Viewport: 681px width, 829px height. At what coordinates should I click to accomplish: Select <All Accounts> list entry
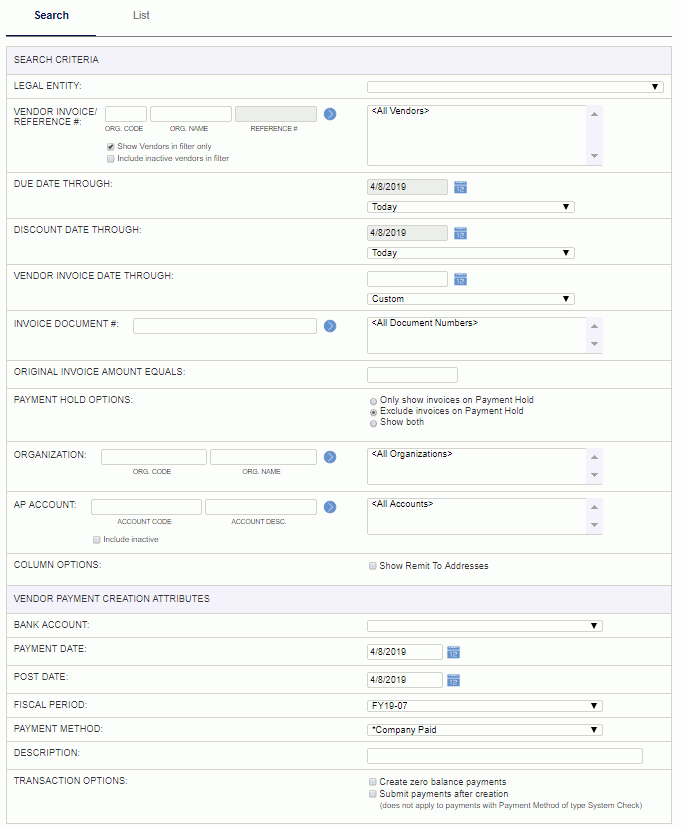(402, 504)
